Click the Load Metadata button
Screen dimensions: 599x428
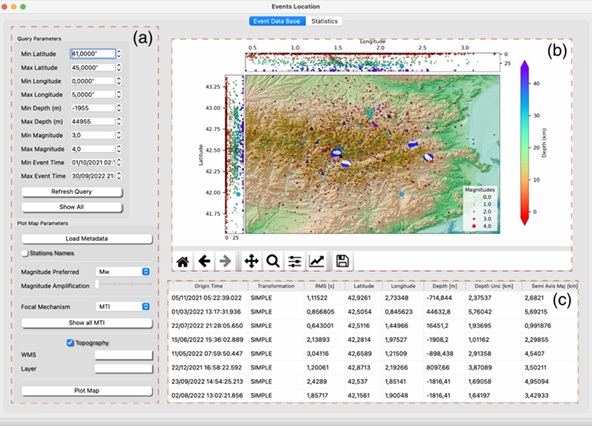(87, 239)
